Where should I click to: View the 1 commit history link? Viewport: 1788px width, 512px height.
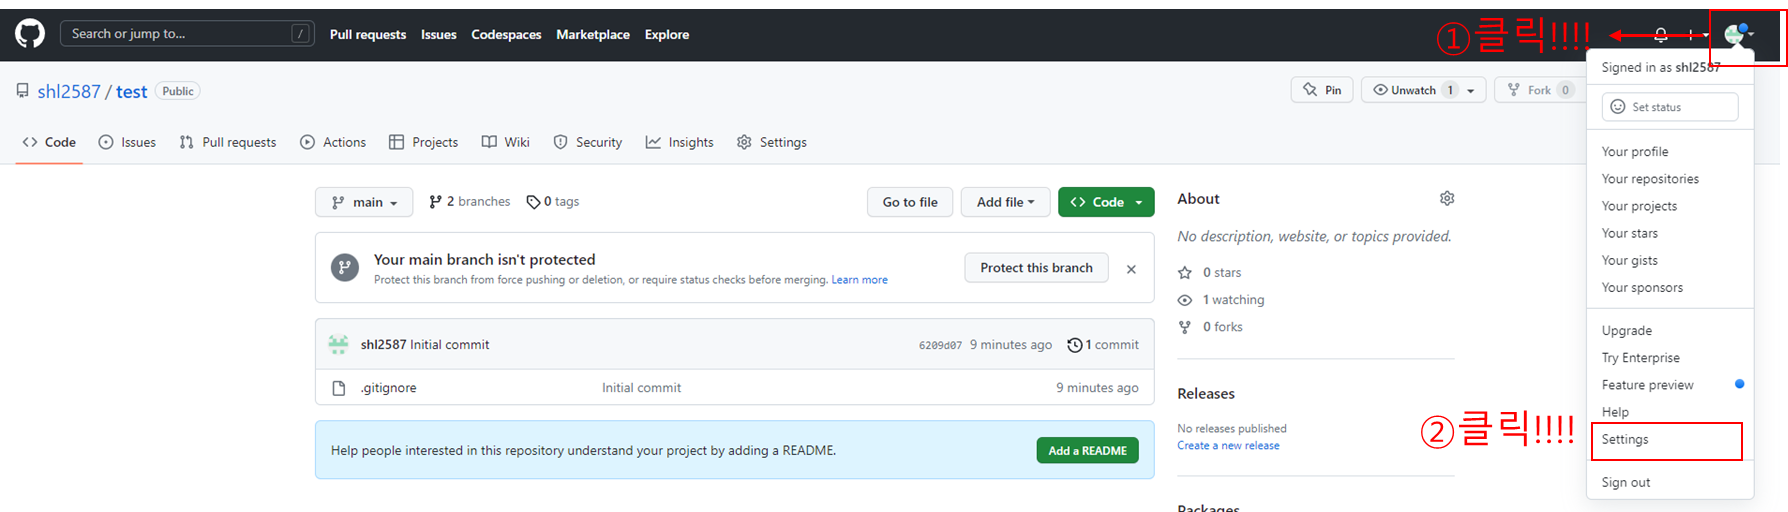1103,345
